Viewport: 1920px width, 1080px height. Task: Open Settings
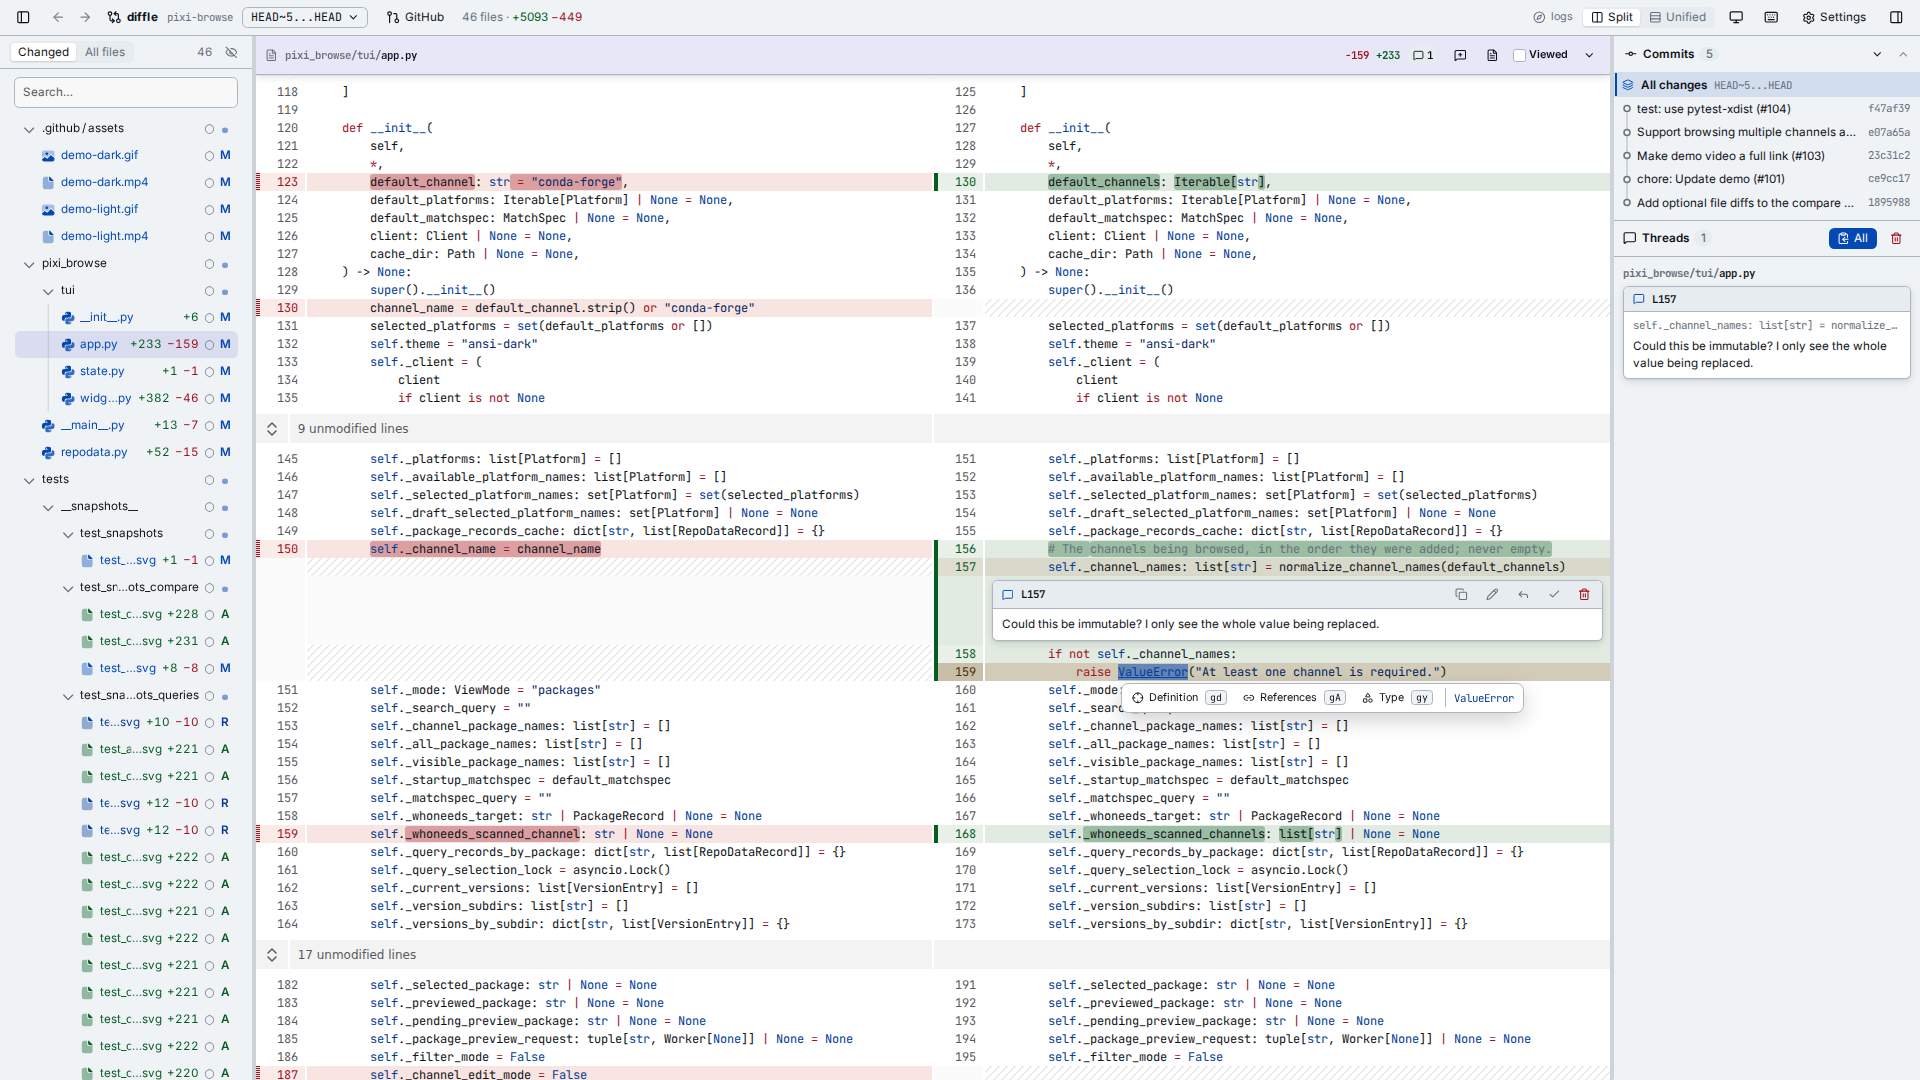point(1834,17)
